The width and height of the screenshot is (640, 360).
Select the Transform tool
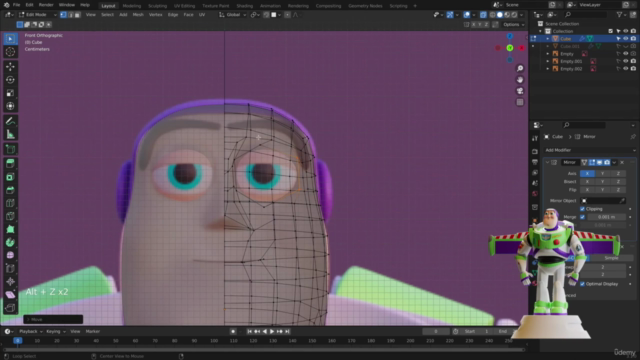10,106
